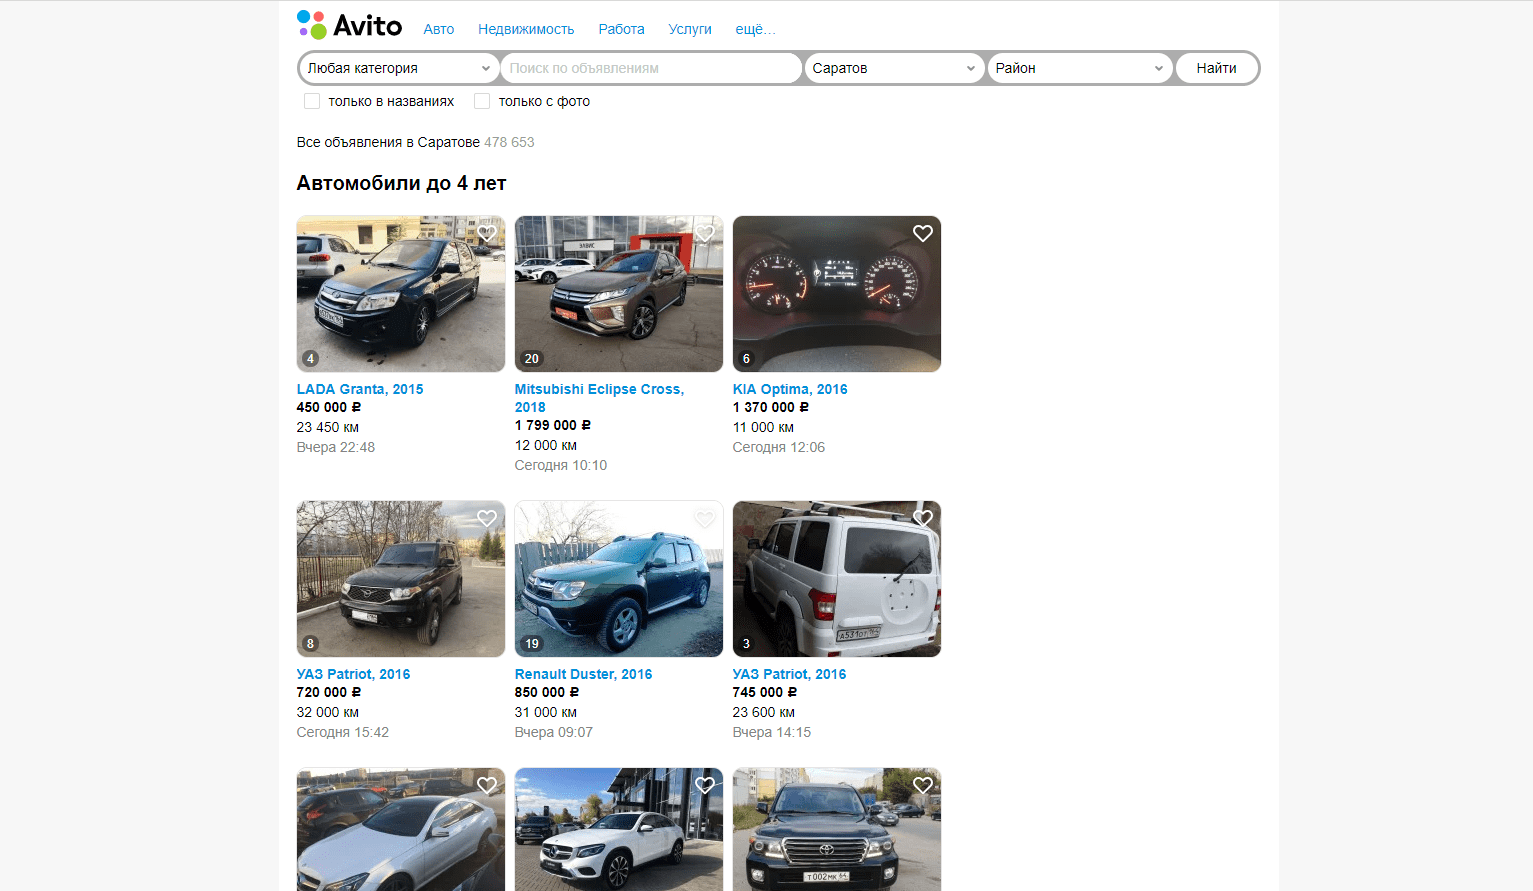Click the timestamp «Вчера 09:07»
The image size is (1533, 891).
coord(554,732)
